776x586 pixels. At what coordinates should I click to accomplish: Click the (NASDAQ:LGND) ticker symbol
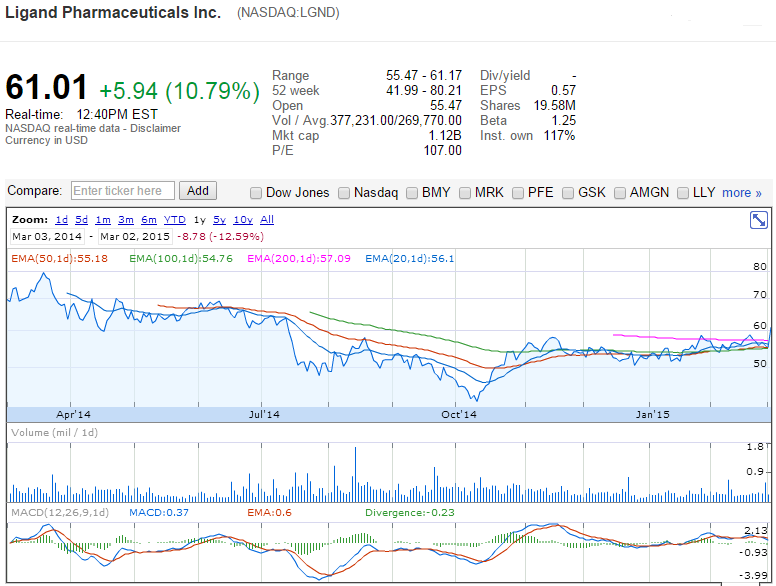tap(288, 13)
